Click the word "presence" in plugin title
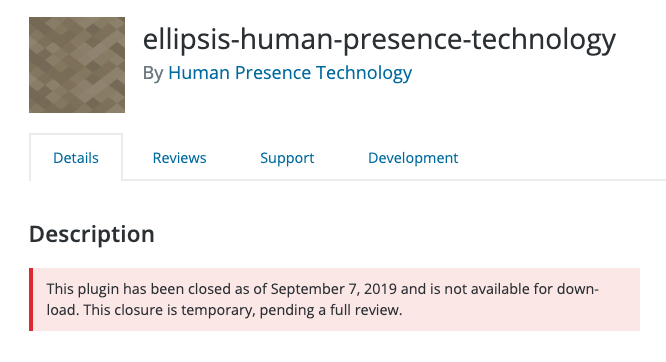 click(x=403, y=40)
